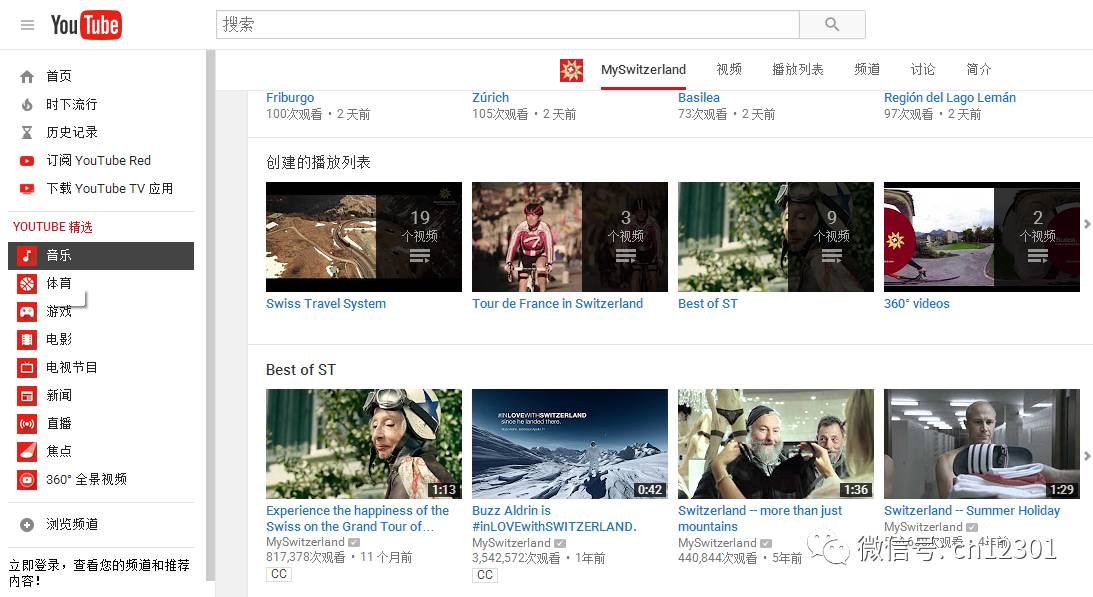1093x597 pixels.
Task: Click the icon beside 订阅 YouTube Red
Action: pos(26,161)
